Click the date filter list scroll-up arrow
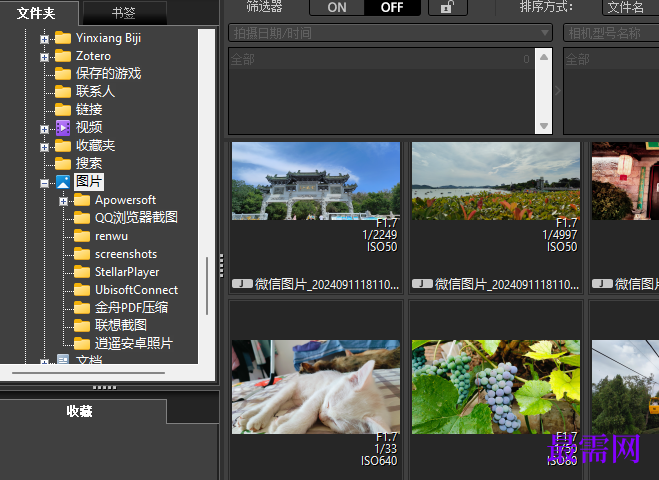The image size is (659, 480). pyautogui.click(x=544, y=57)
